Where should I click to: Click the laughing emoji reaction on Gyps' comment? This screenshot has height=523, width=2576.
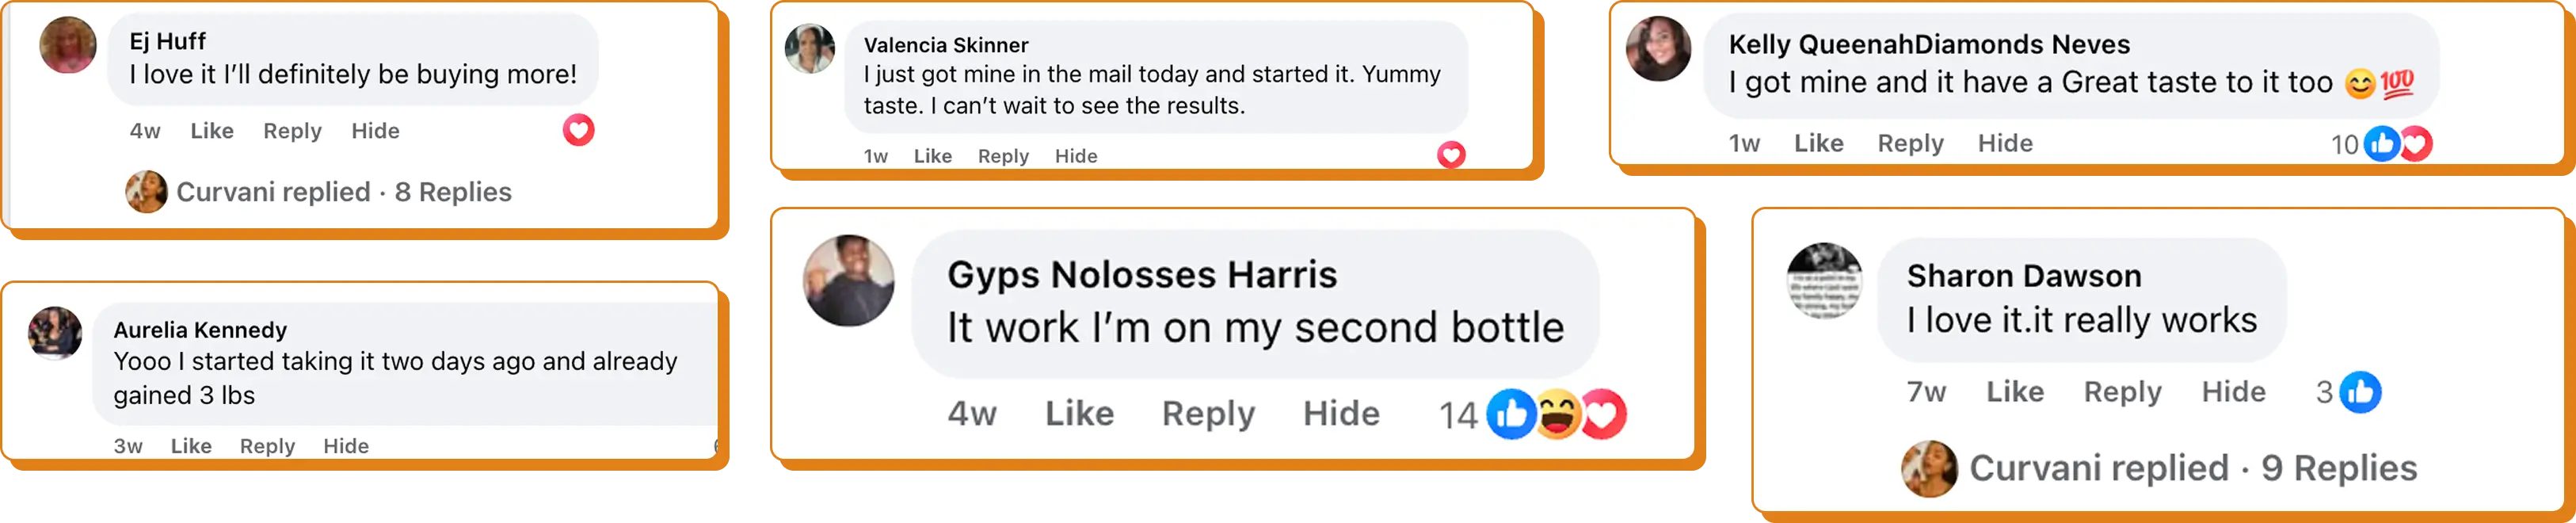[x=1557, y=414]
